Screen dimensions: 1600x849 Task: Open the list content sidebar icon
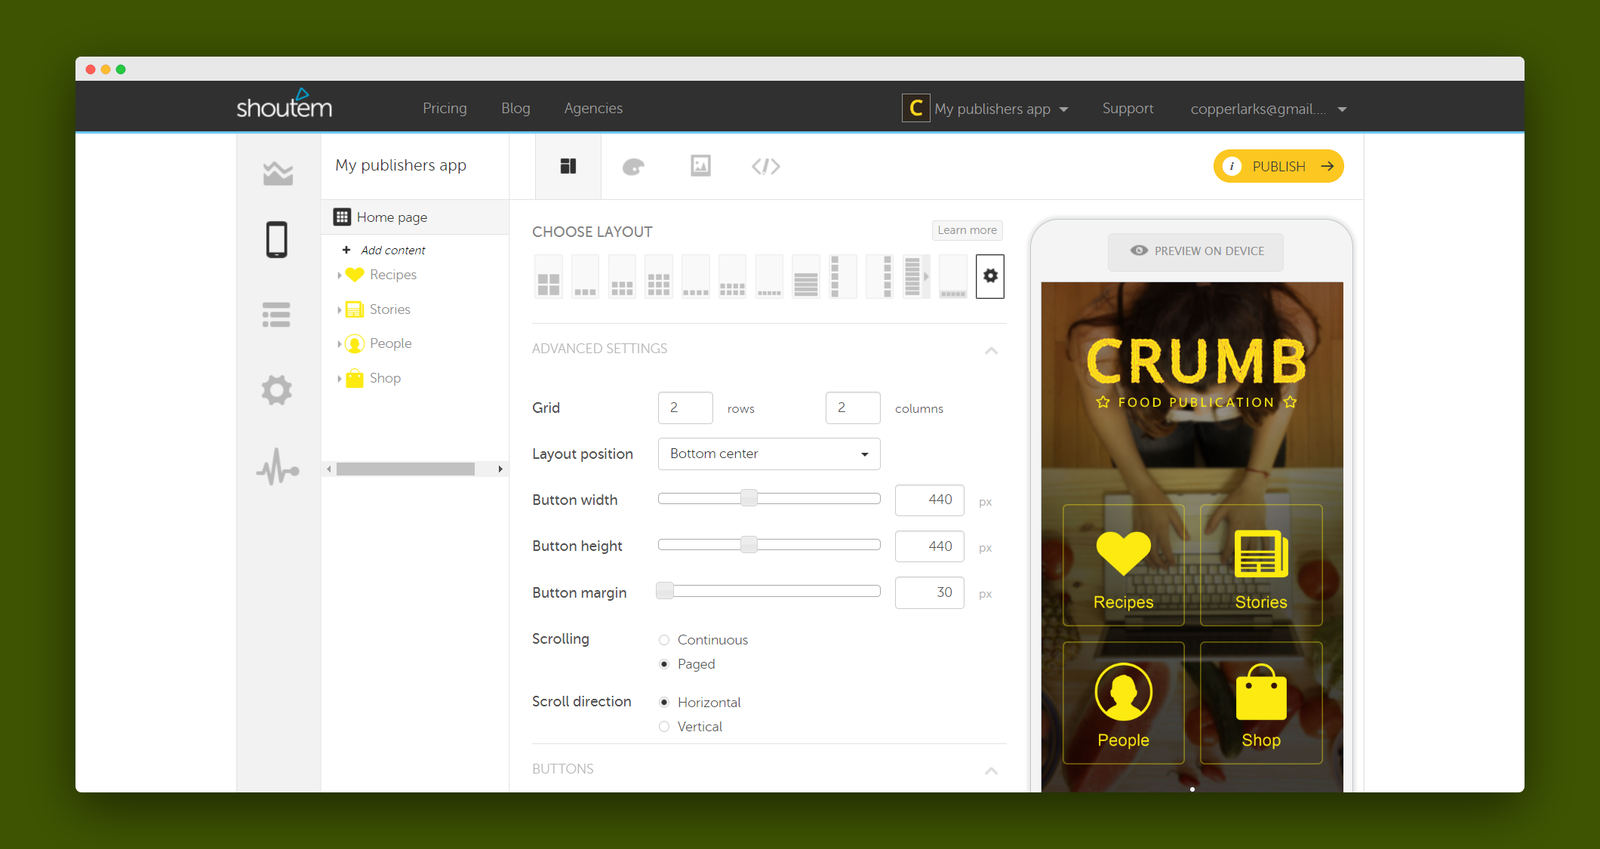tap(277, 315)
